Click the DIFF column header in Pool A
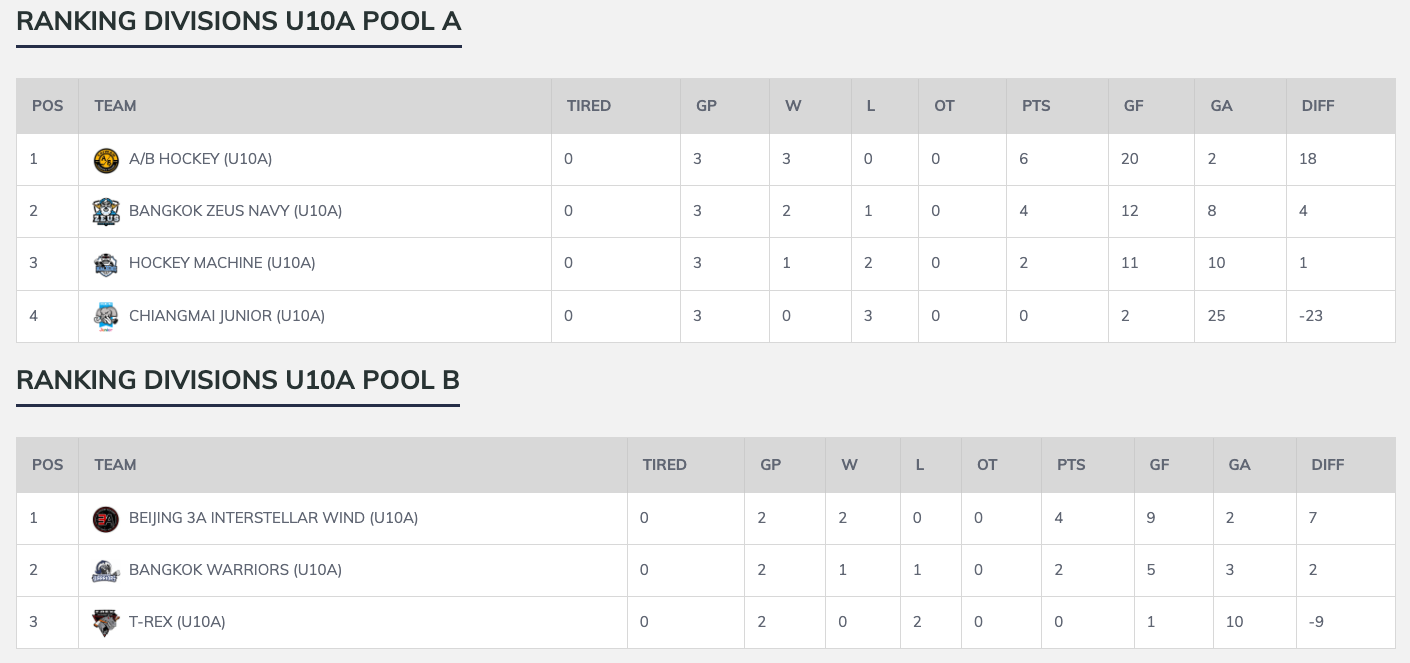 pyautogui.click(x=1318, y=106)
